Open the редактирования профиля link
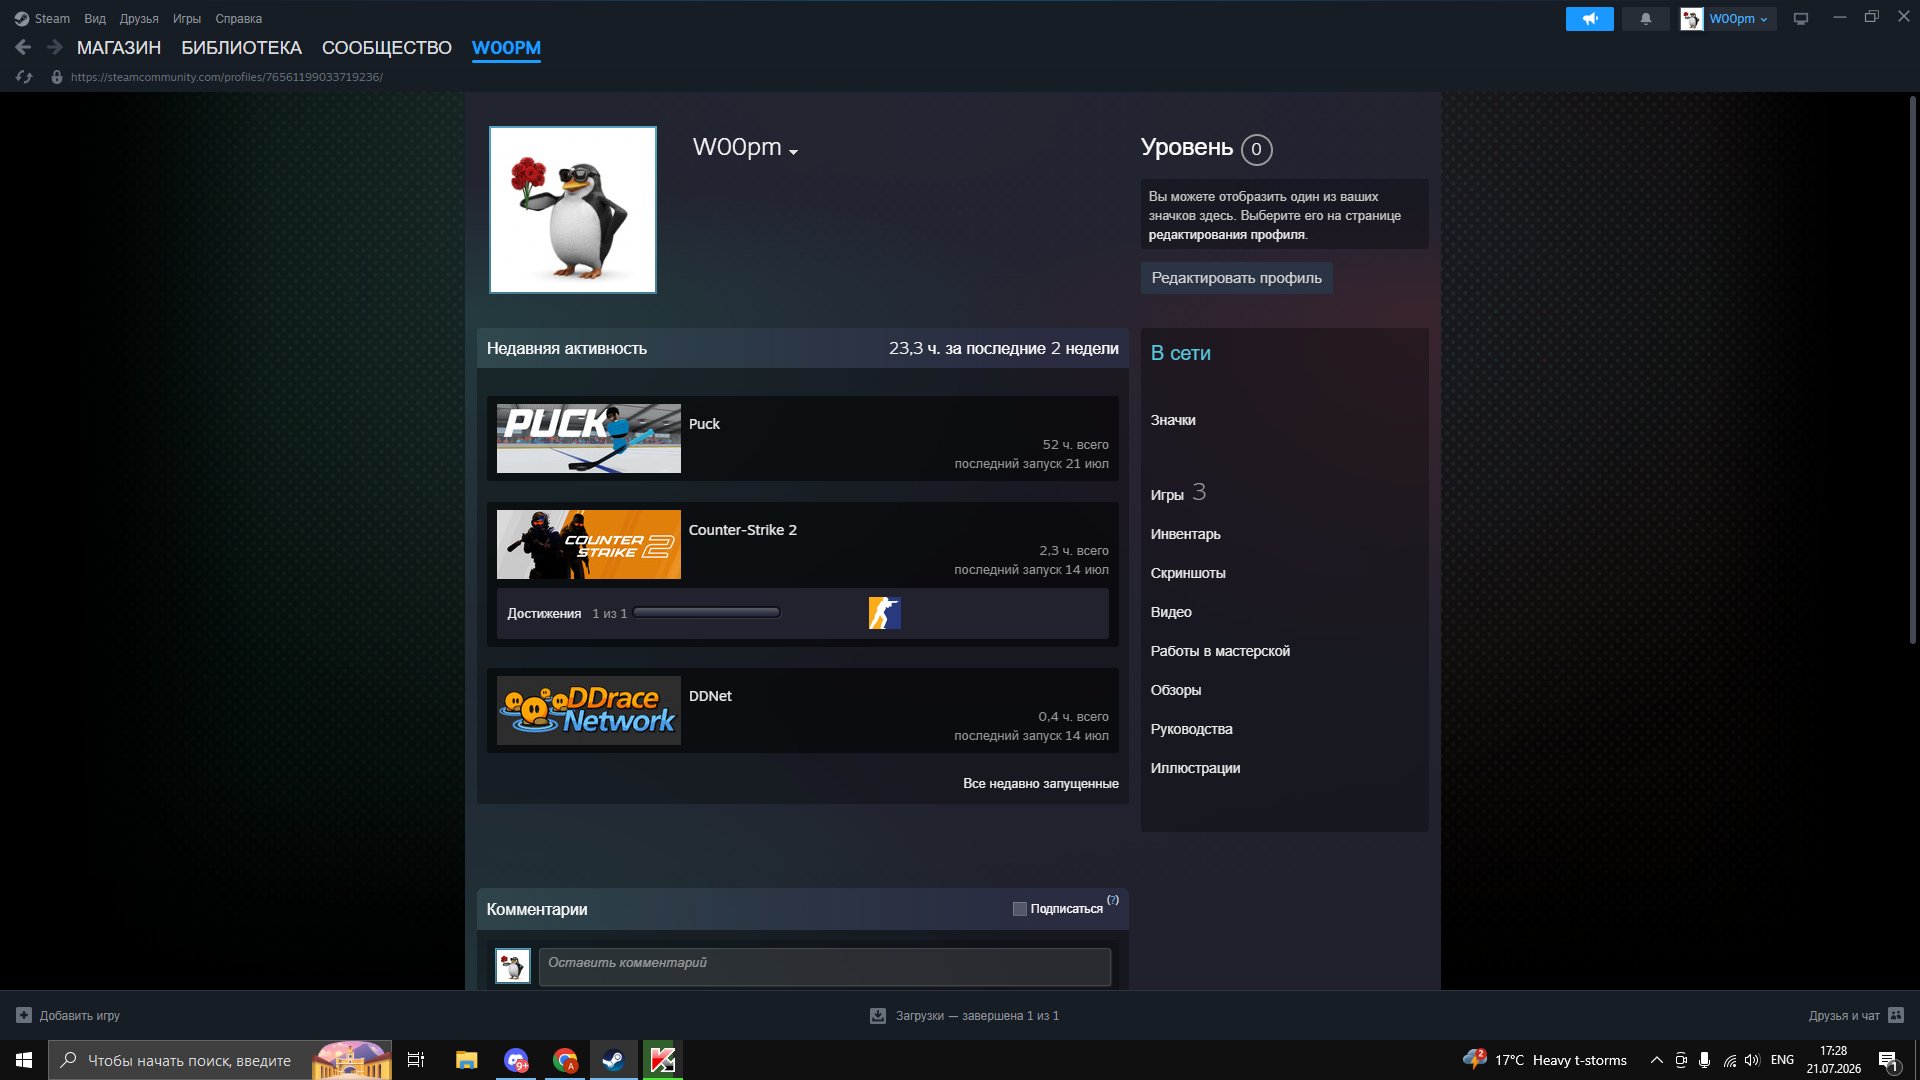1920x1080 pixels. 1226,235
